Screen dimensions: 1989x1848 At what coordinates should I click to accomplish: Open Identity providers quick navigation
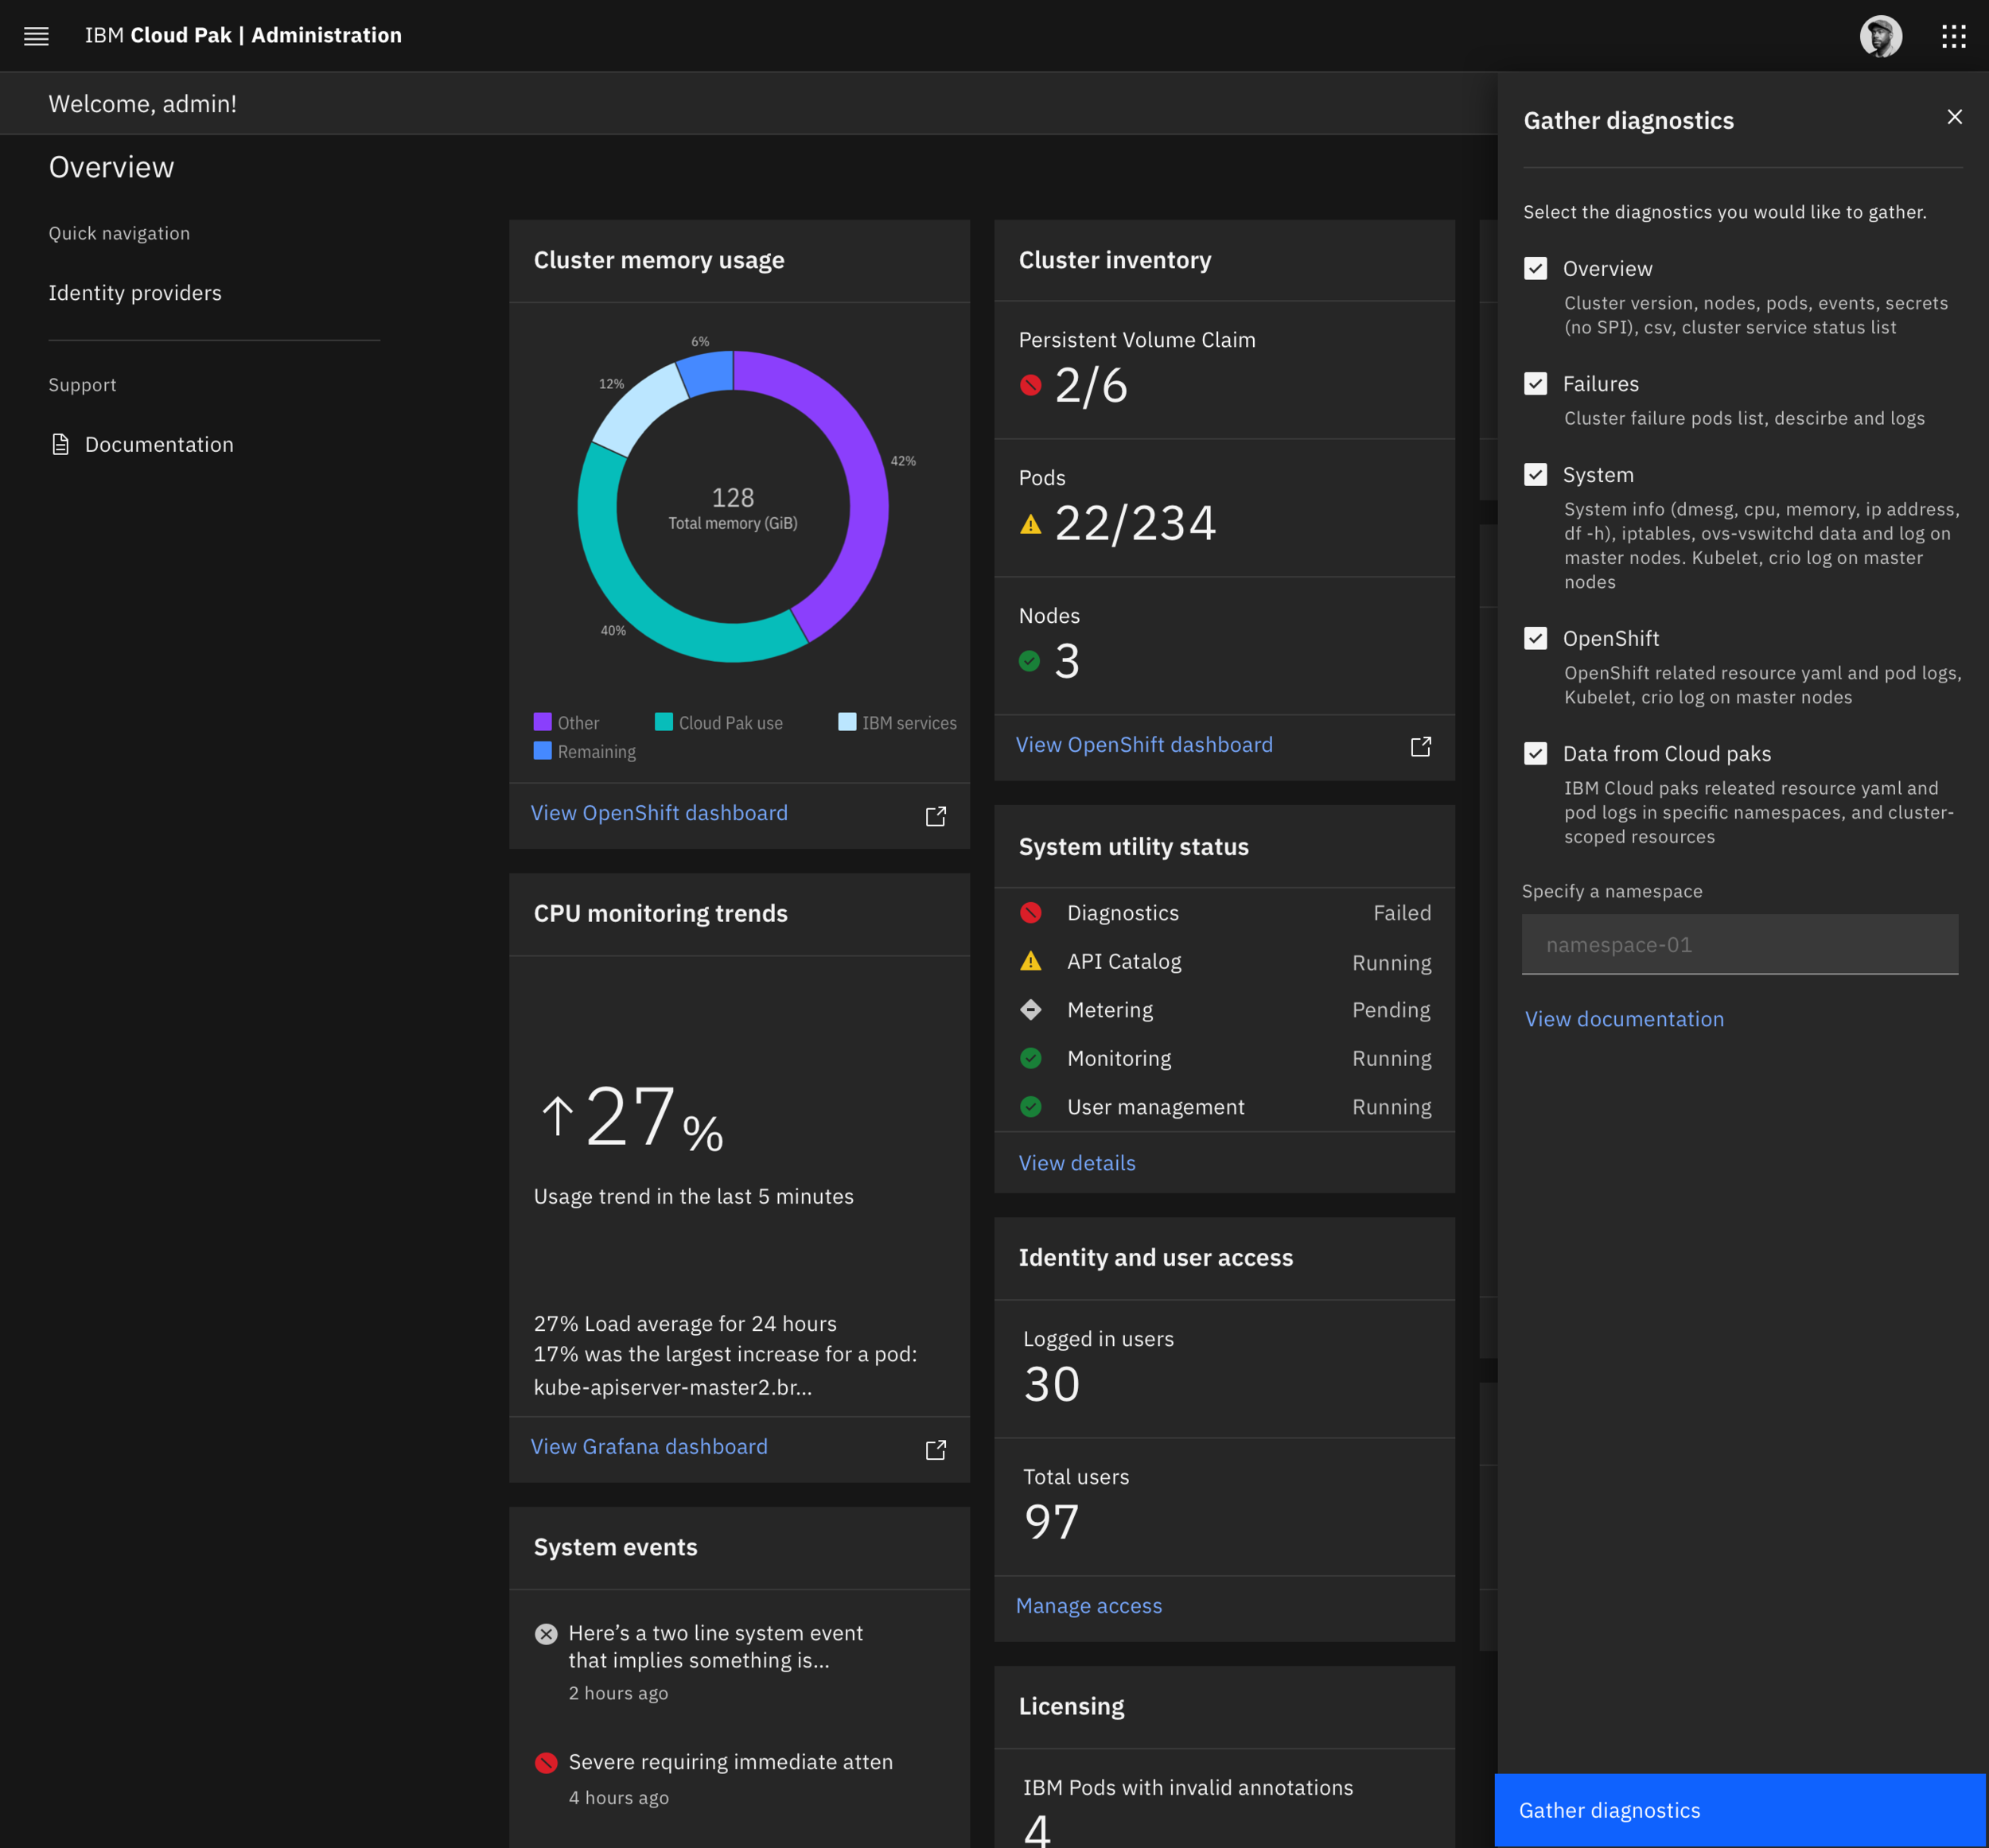point(135,293)
